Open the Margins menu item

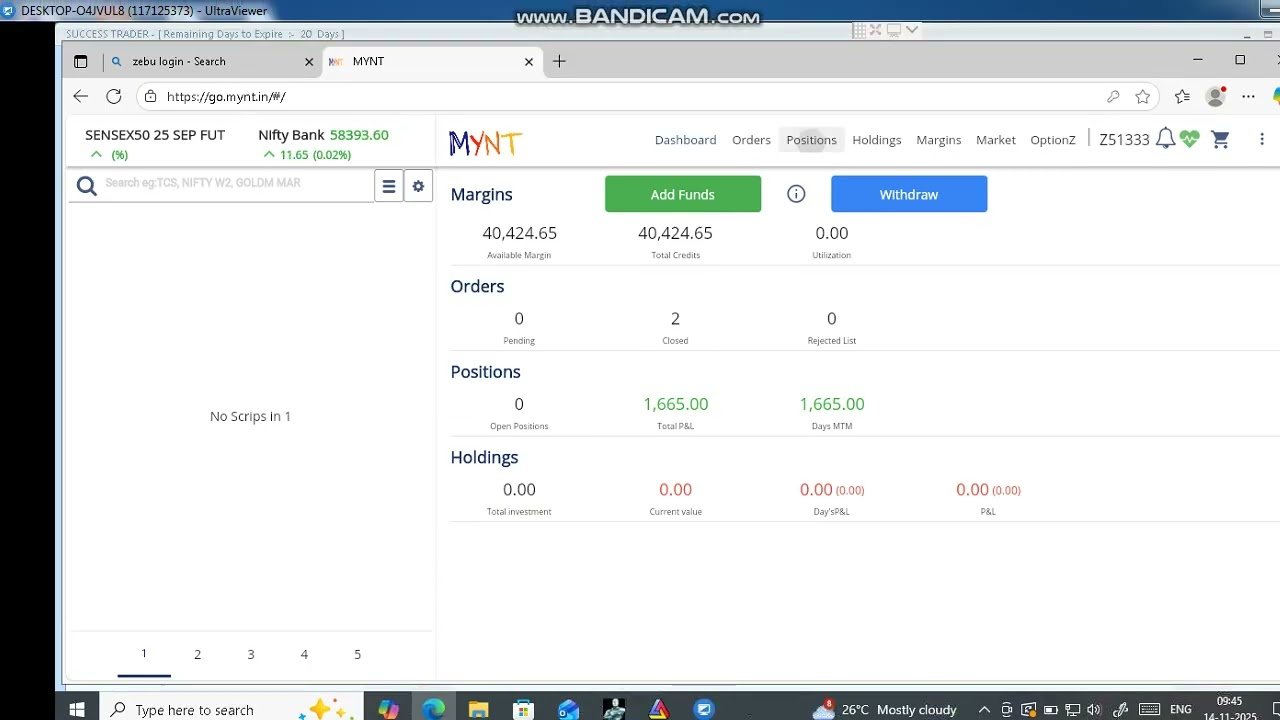click(939, 140)
